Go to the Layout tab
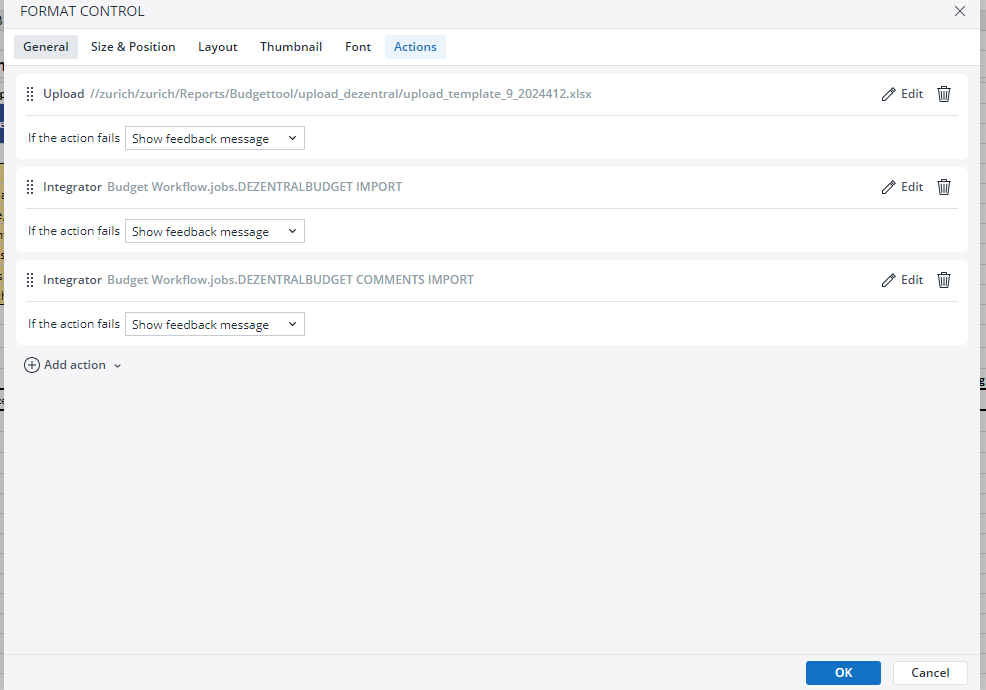The width and height of the screenshot is (986, 690). point(217,47)
